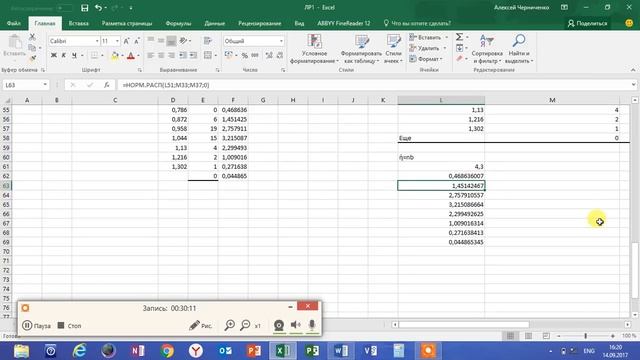Screen dimensions: 640x360
Task: Toggle microphone in recorder panel
Action: (312, 325)
